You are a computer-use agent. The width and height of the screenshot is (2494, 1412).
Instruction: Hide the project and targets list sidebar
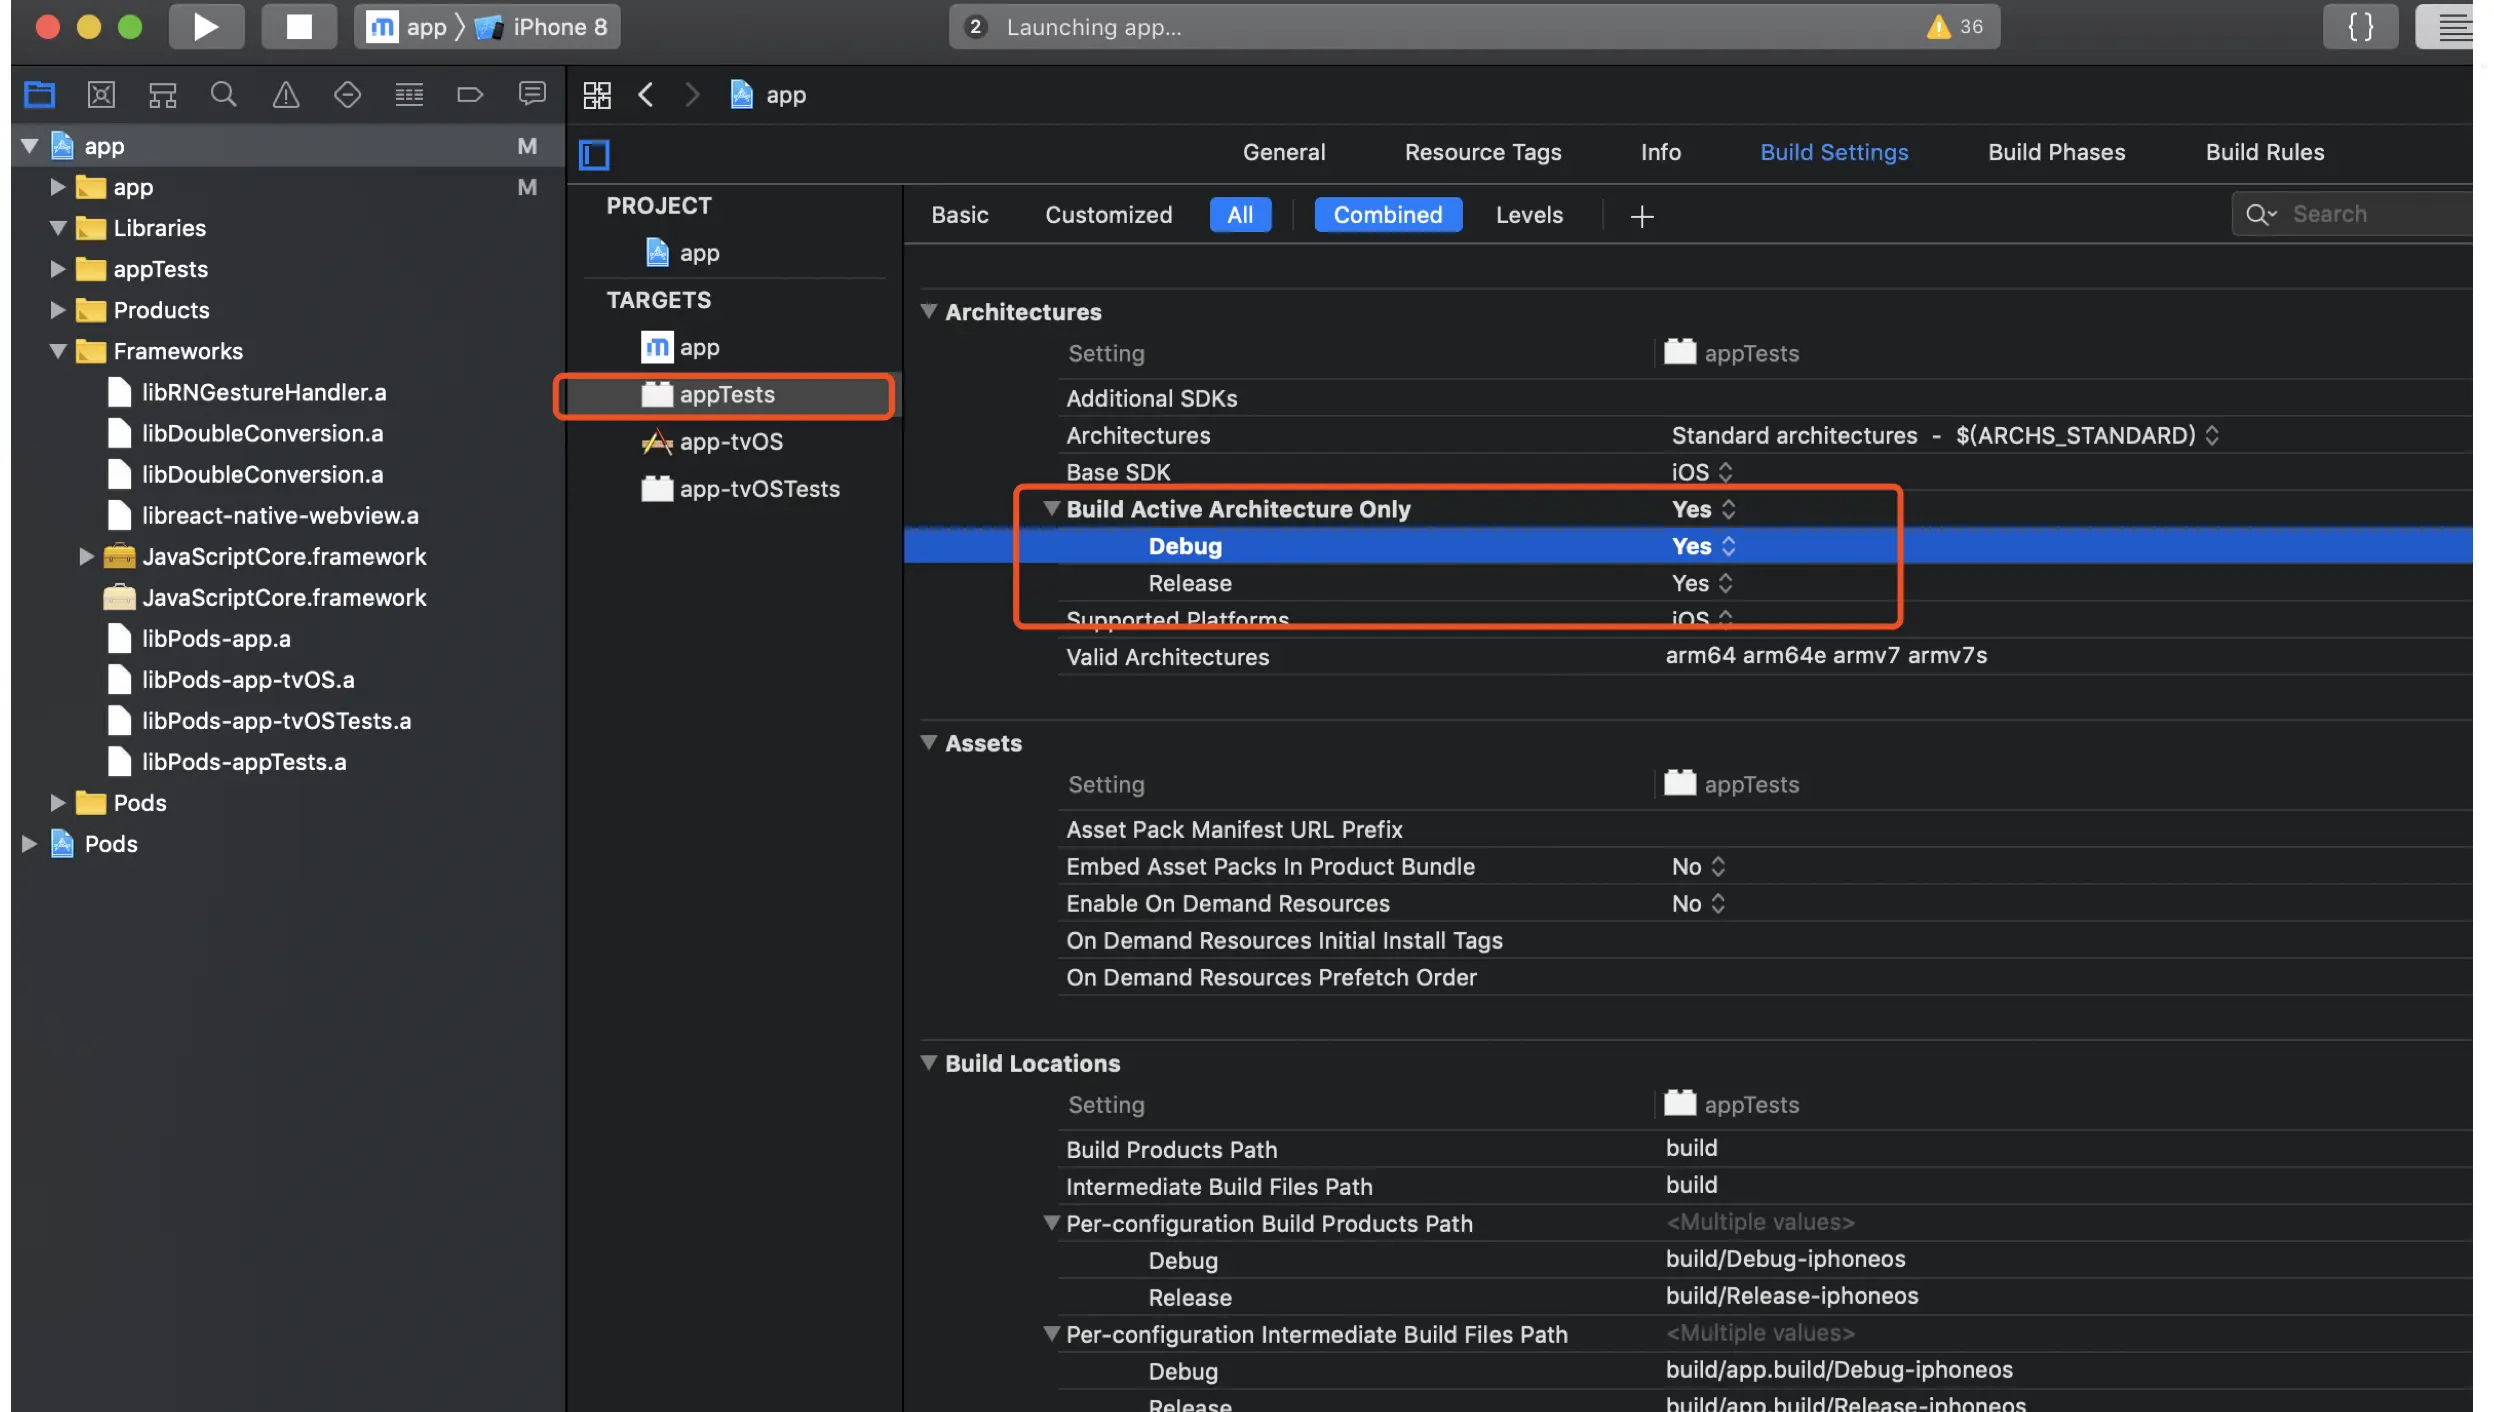pos(594,154)
